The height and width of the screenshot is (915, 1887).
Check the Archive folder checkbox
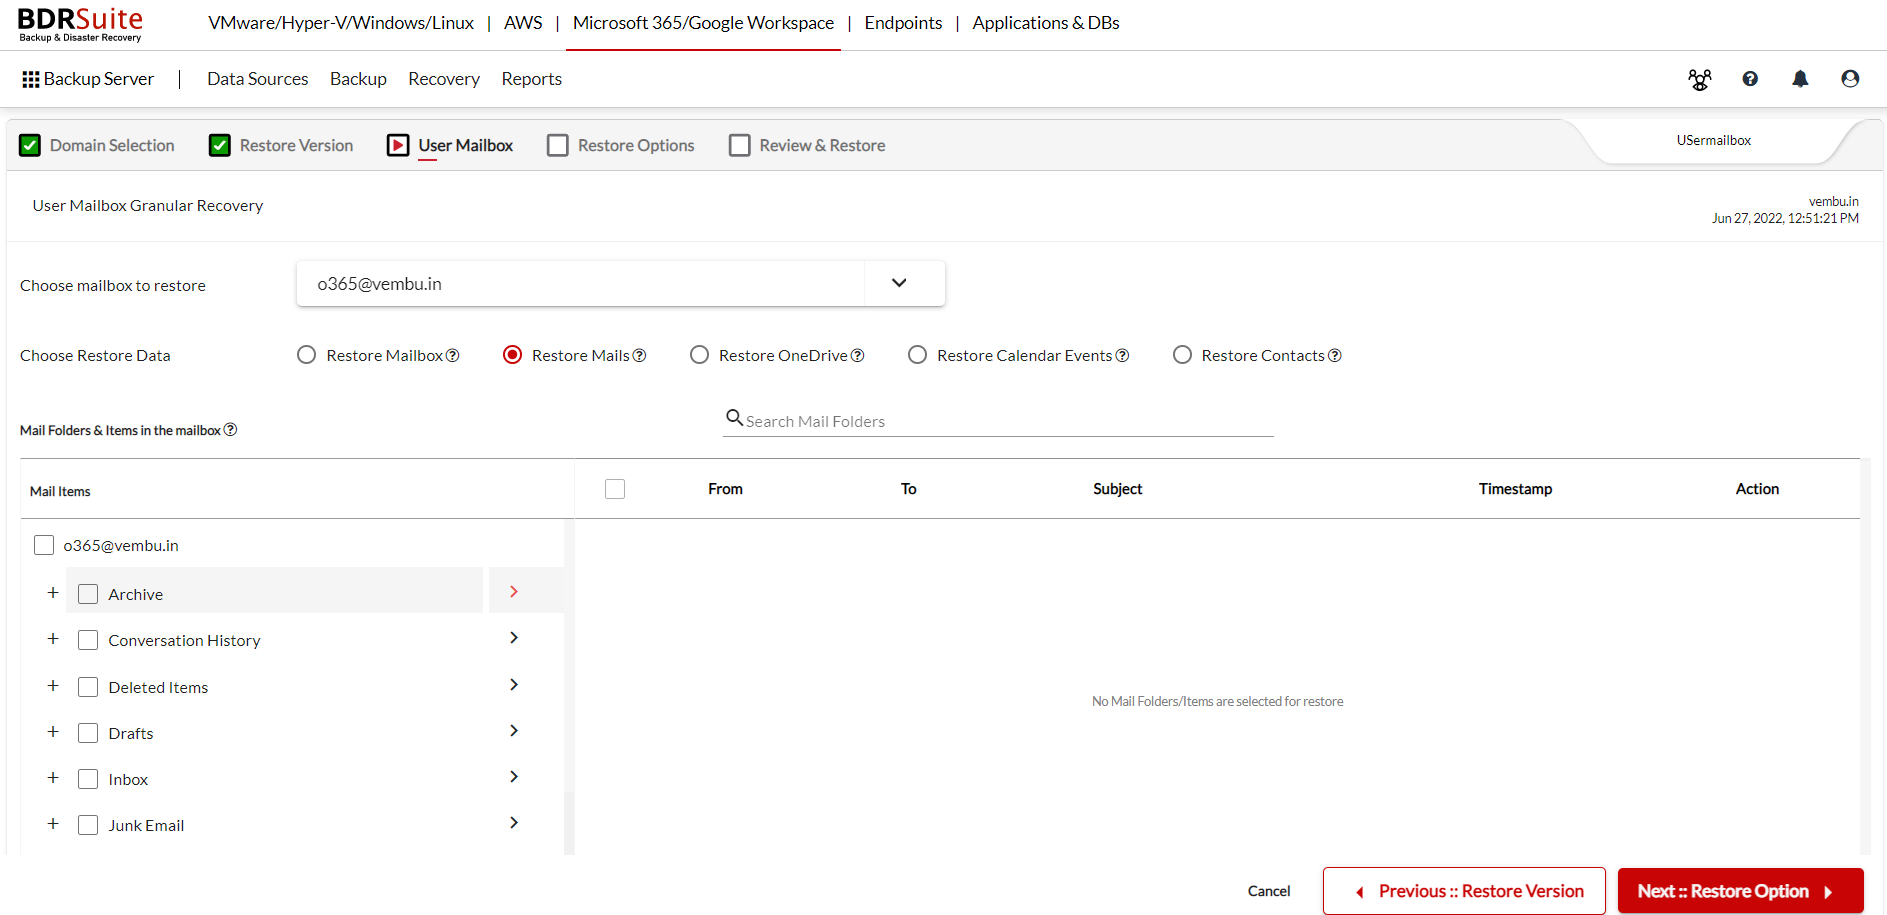pyautogui.click(x=88, y=594)
